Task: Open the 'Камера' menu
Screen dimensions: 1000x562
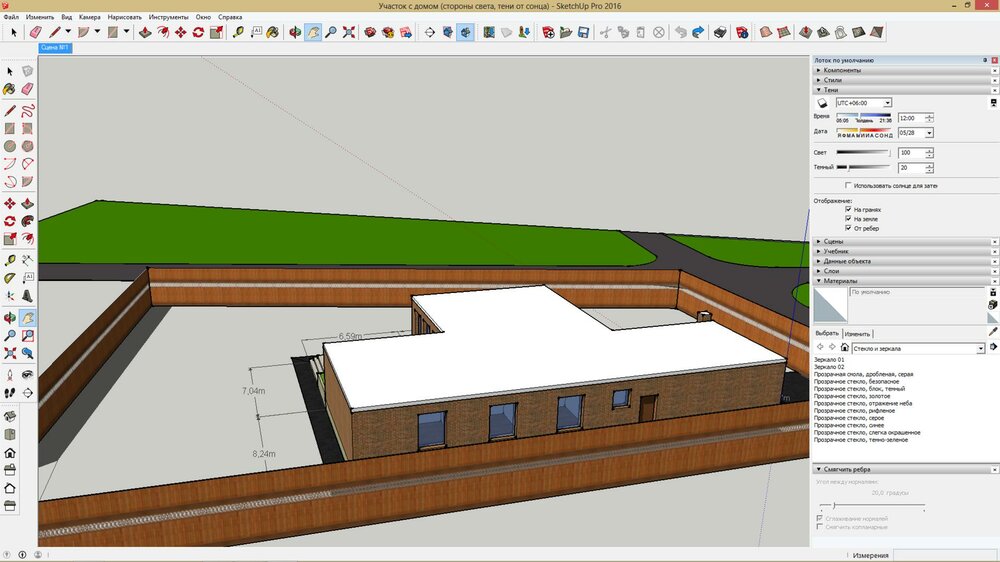Action: point(89,17)
